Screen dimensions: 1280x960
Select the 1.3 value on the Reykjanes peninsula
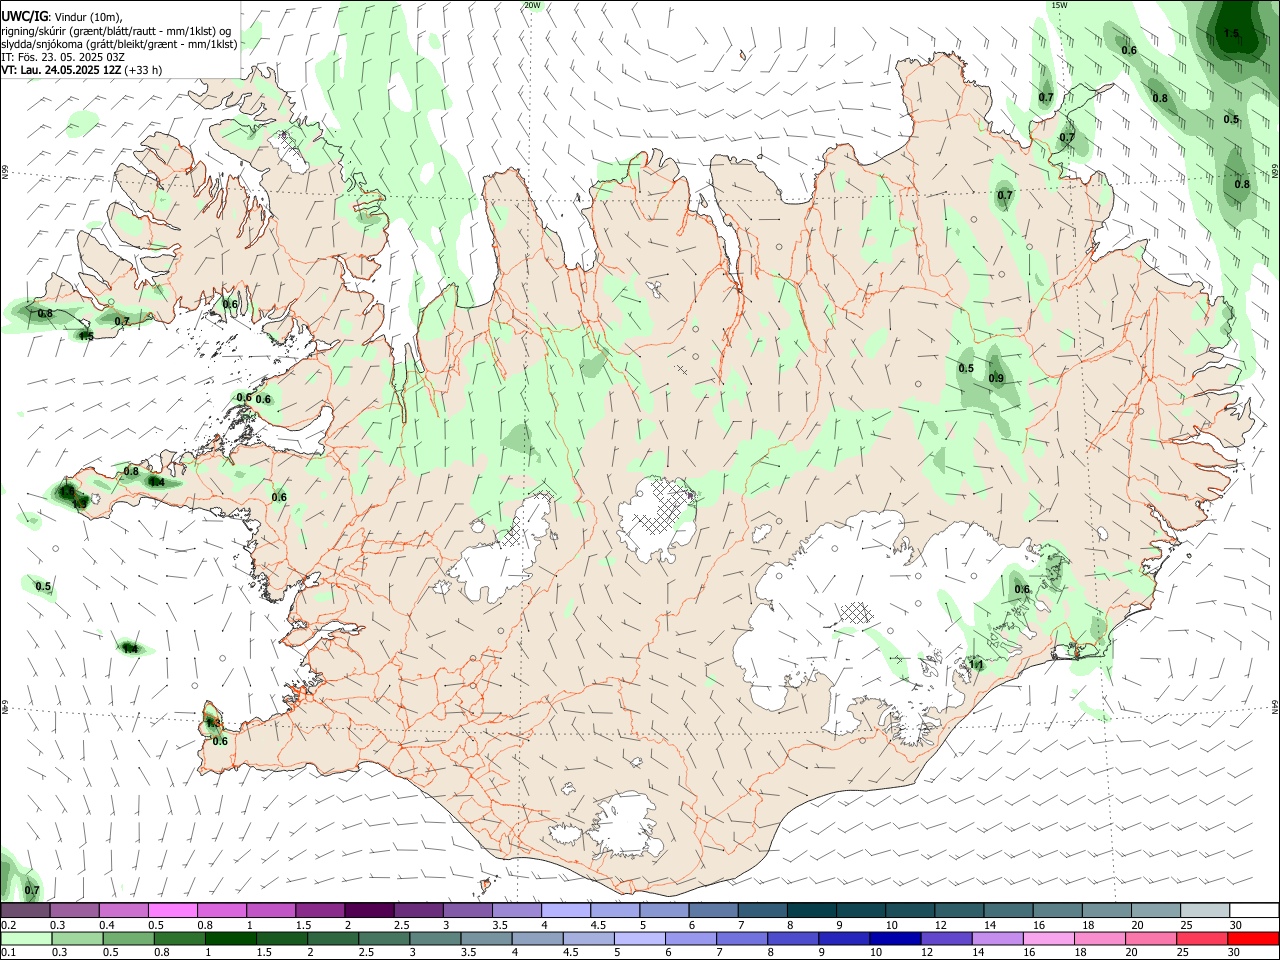coord(212,723)
